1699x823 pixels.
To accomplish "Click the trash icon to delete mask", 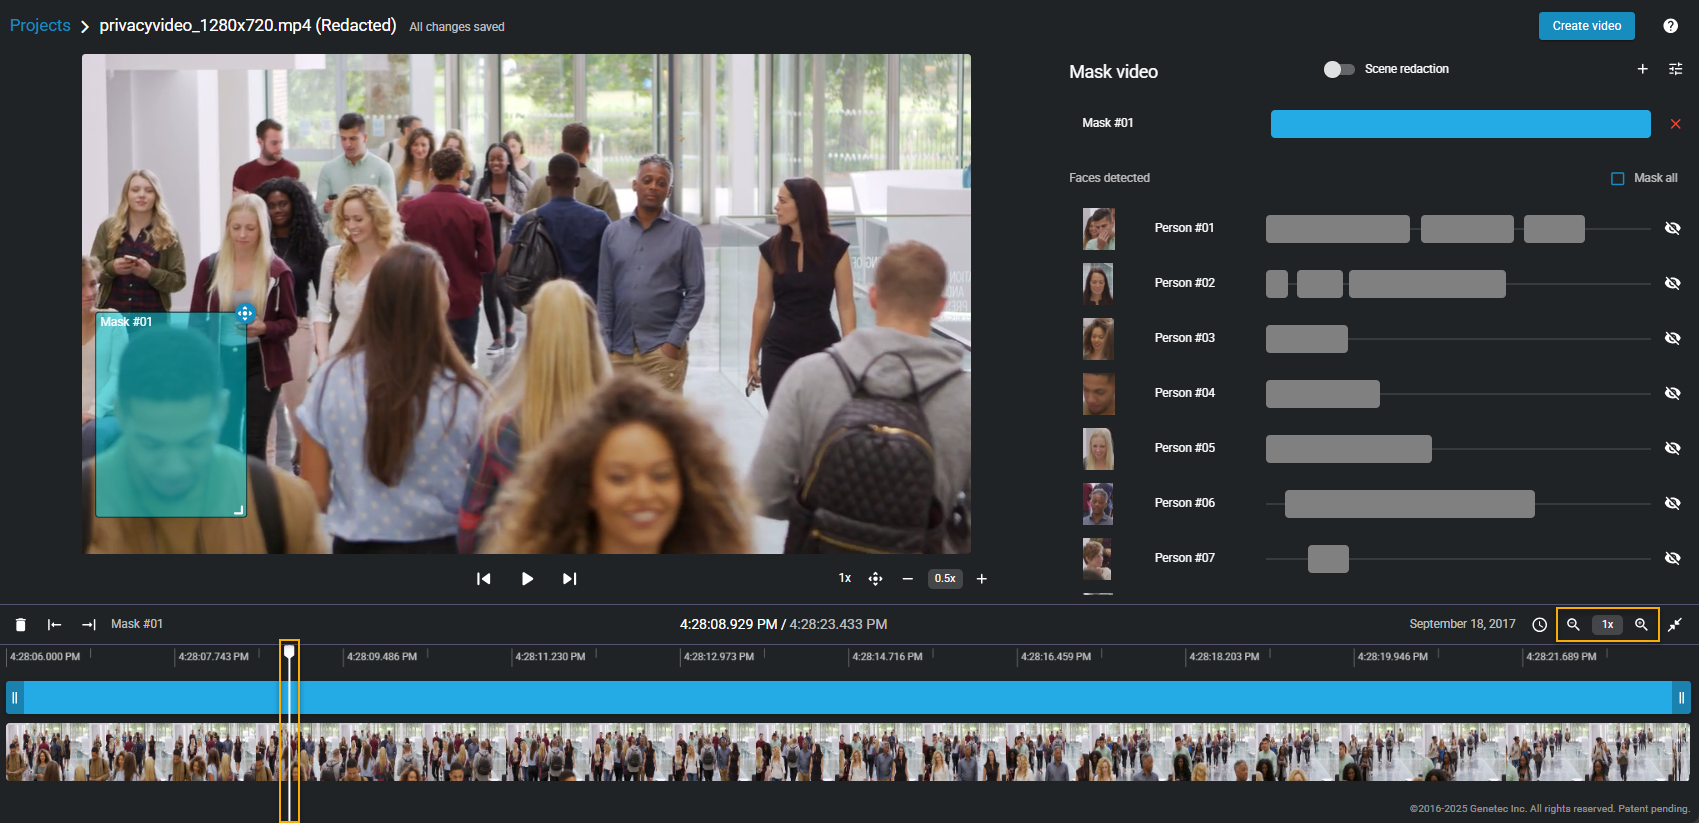I will (20, 625).
